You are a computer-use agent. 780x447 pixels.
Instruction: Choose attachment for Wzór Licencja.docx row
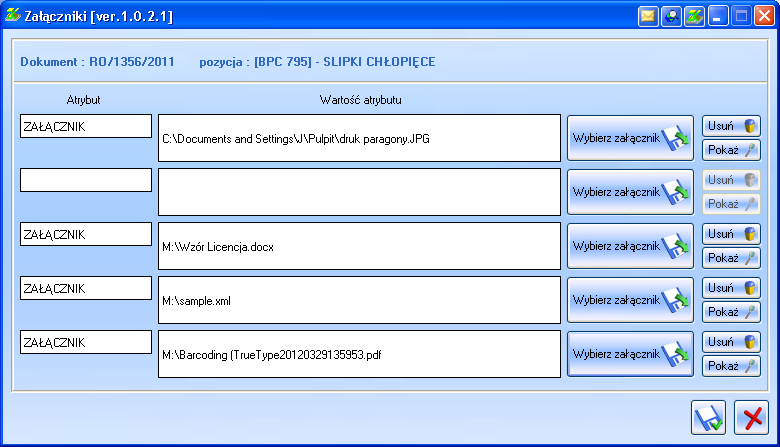[630, 246]
